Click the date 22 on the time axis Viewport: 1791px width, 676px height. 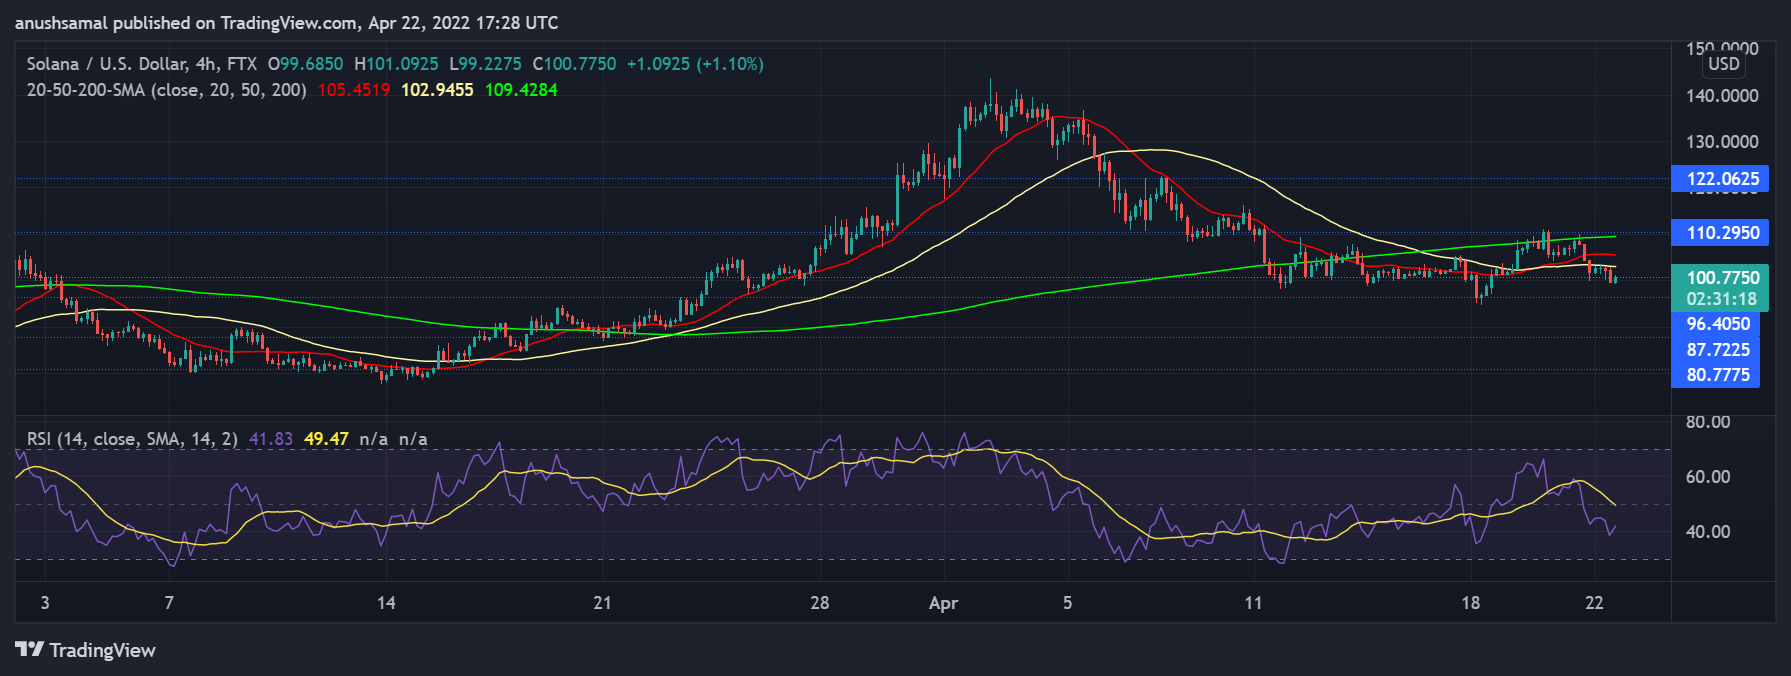tap(1594, 603)
